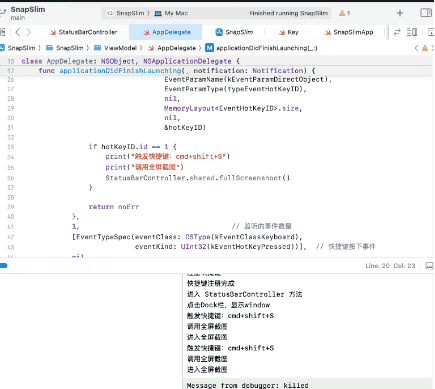This screenshot has width=435, height=389.
Task: Open the ViewModel folder in jump bar
Action: 116,48
